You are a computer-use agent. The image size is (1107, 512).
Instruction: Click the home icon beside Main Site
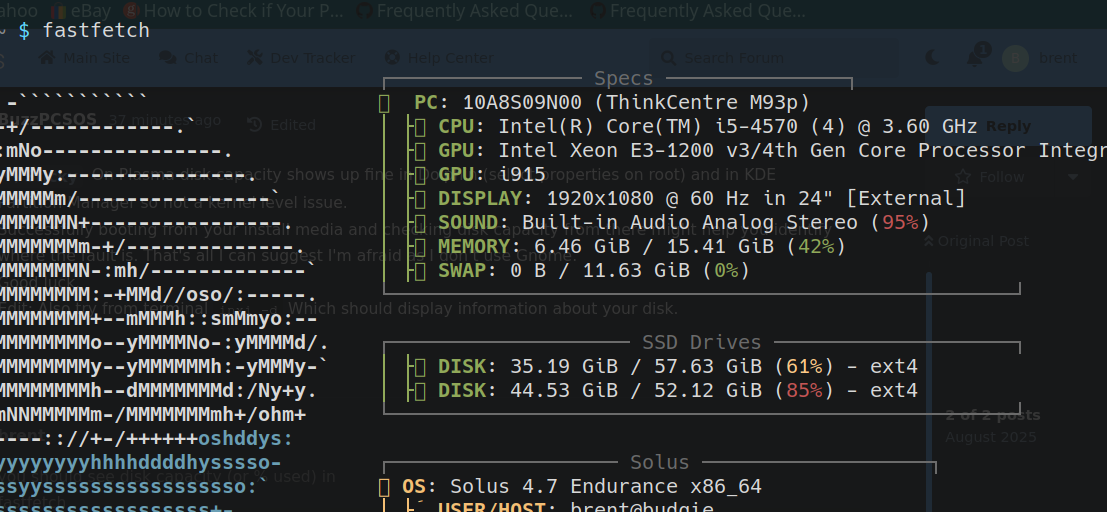tap(47, 58)
